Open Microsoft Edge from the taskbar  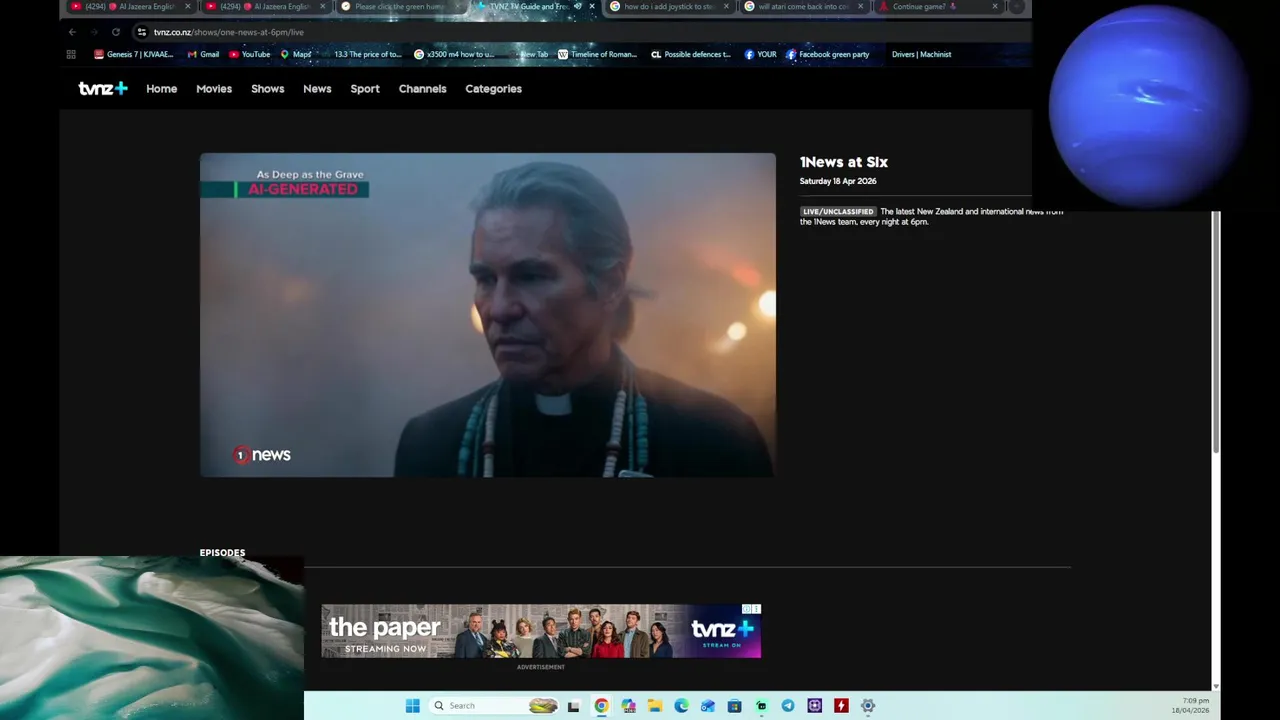tap(681, 706)
